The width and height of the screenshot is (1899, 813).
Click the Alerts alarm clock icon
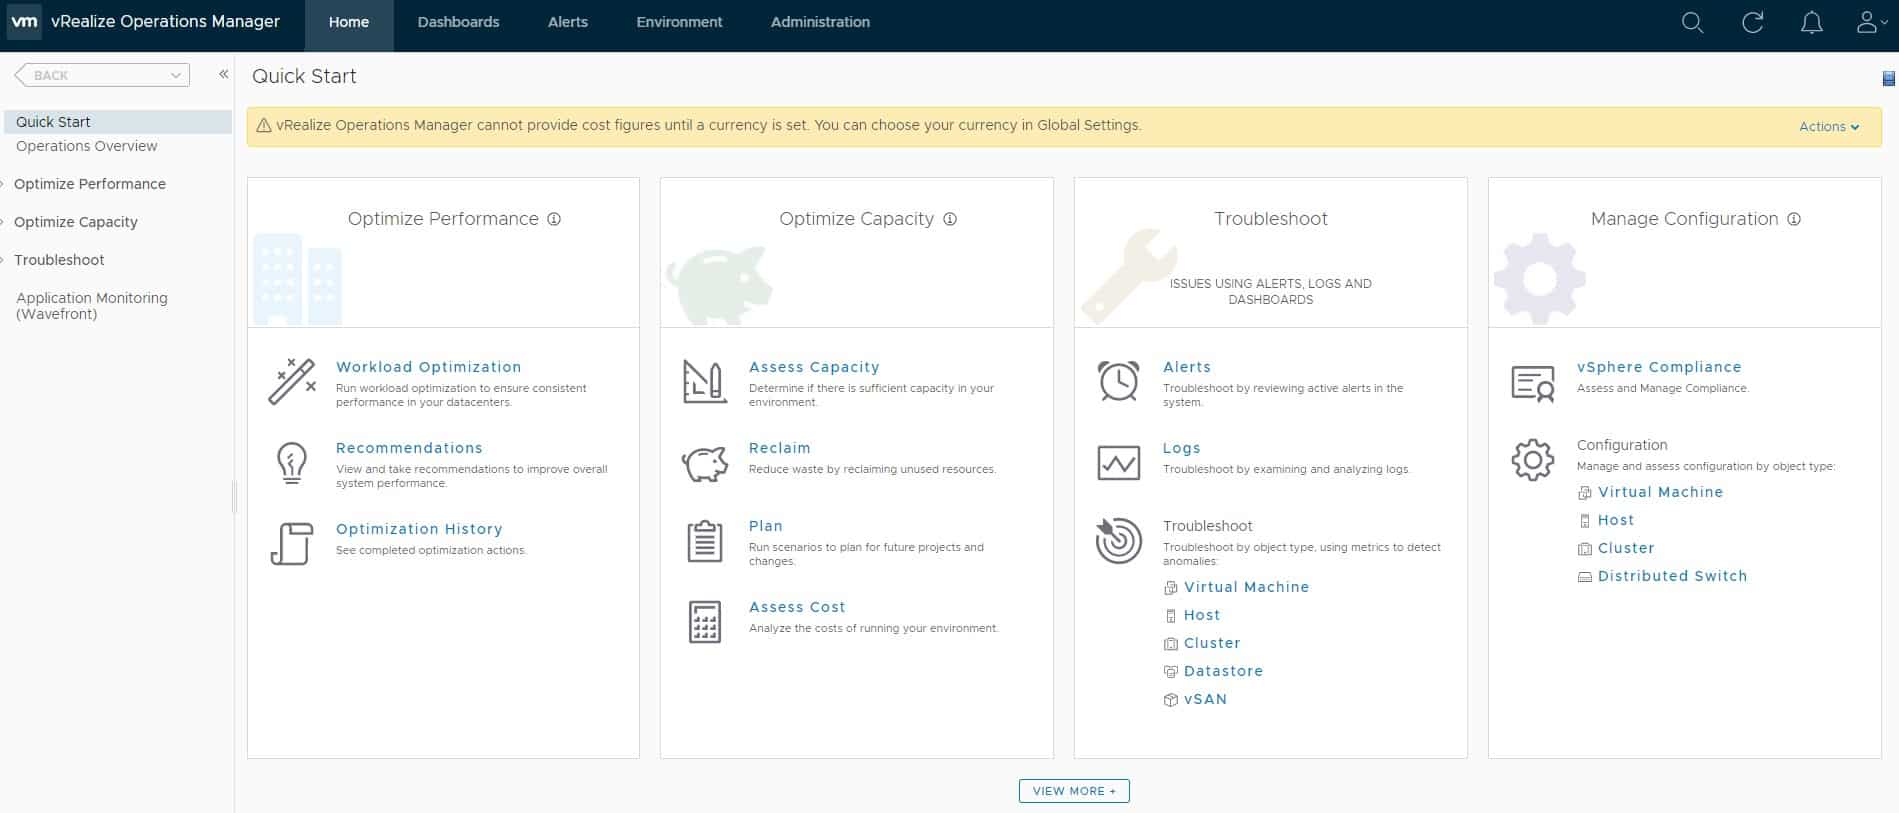pyautogui.click(x=1118, y=382)
